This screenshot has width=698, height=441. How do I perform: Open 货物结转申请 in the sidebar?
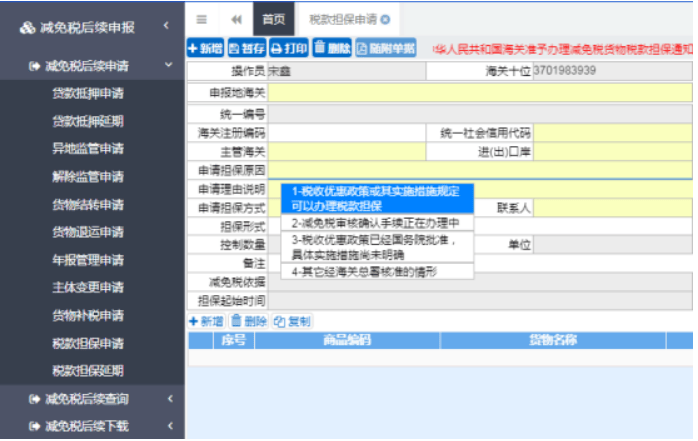[x=88, y=205]
